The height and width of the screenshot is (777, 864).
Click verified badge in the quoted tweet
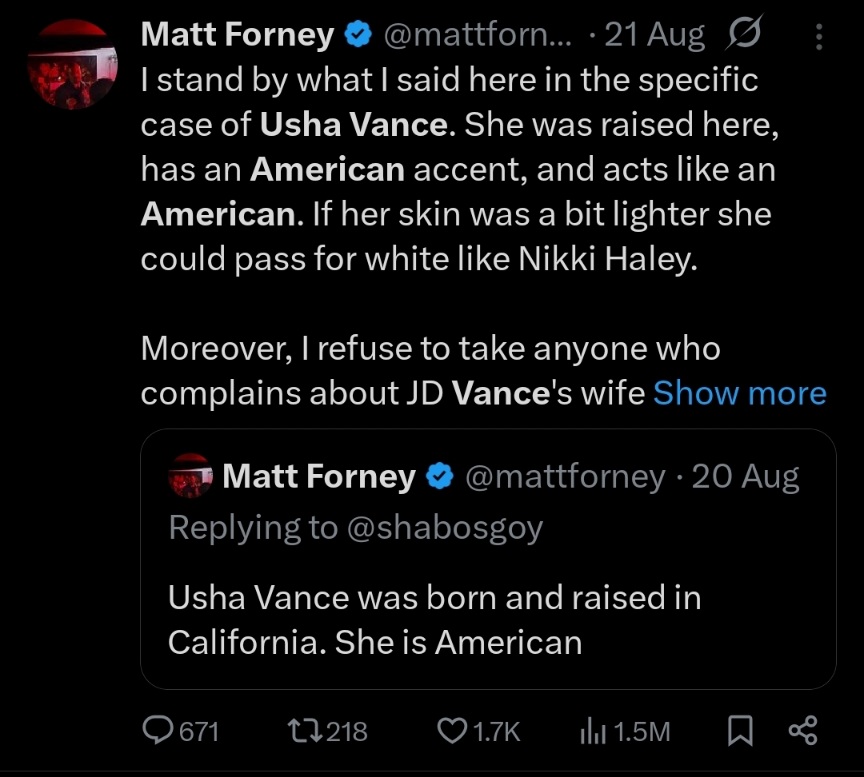coord(440,477)
